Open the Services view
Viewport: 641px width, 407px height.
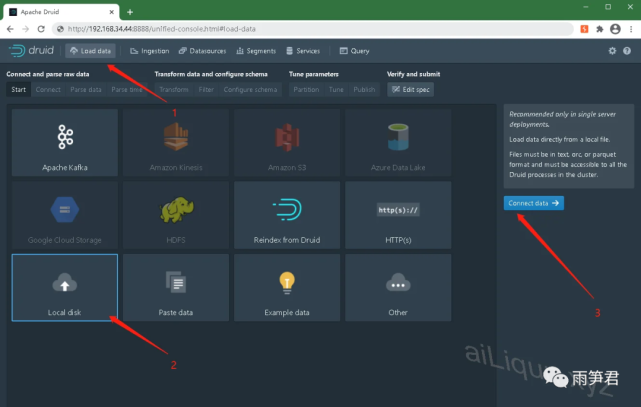coord(303,51)
